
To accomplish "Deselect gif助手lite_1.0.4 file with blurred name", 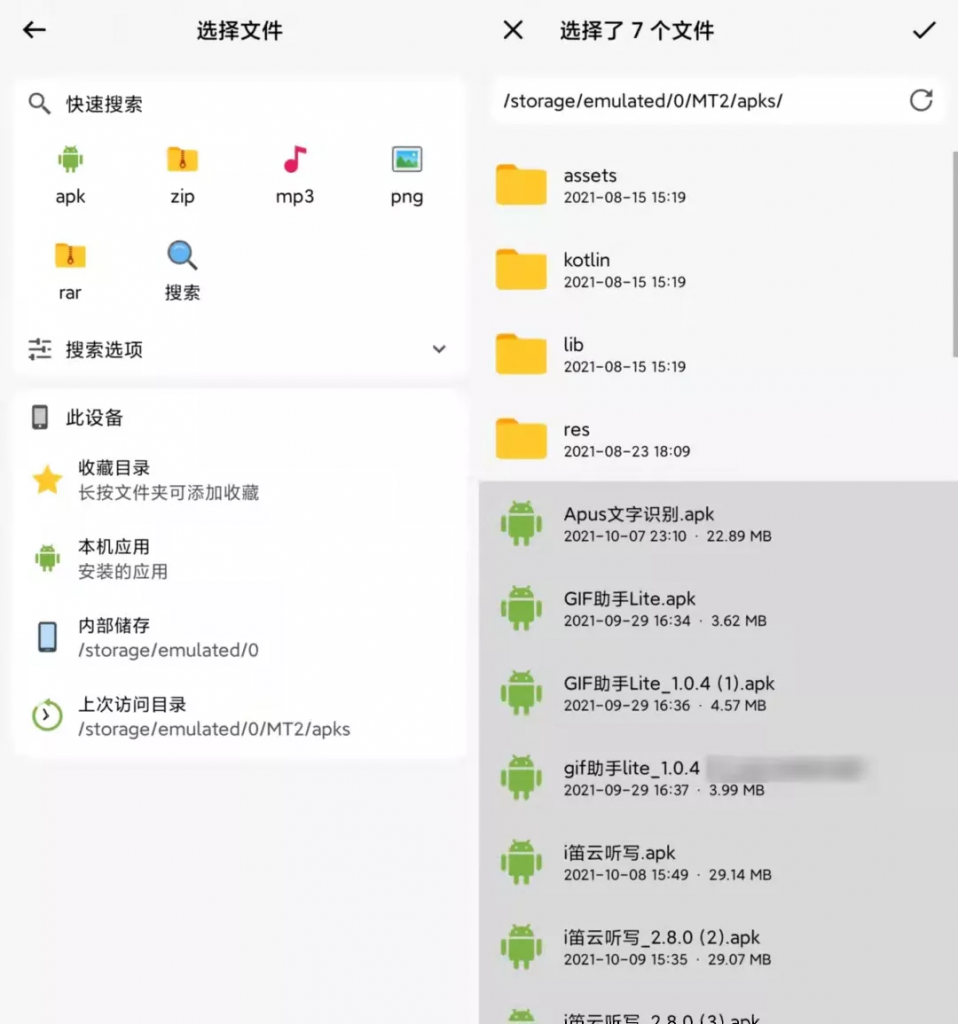I will pyautogui.click(x=718, y=777).
